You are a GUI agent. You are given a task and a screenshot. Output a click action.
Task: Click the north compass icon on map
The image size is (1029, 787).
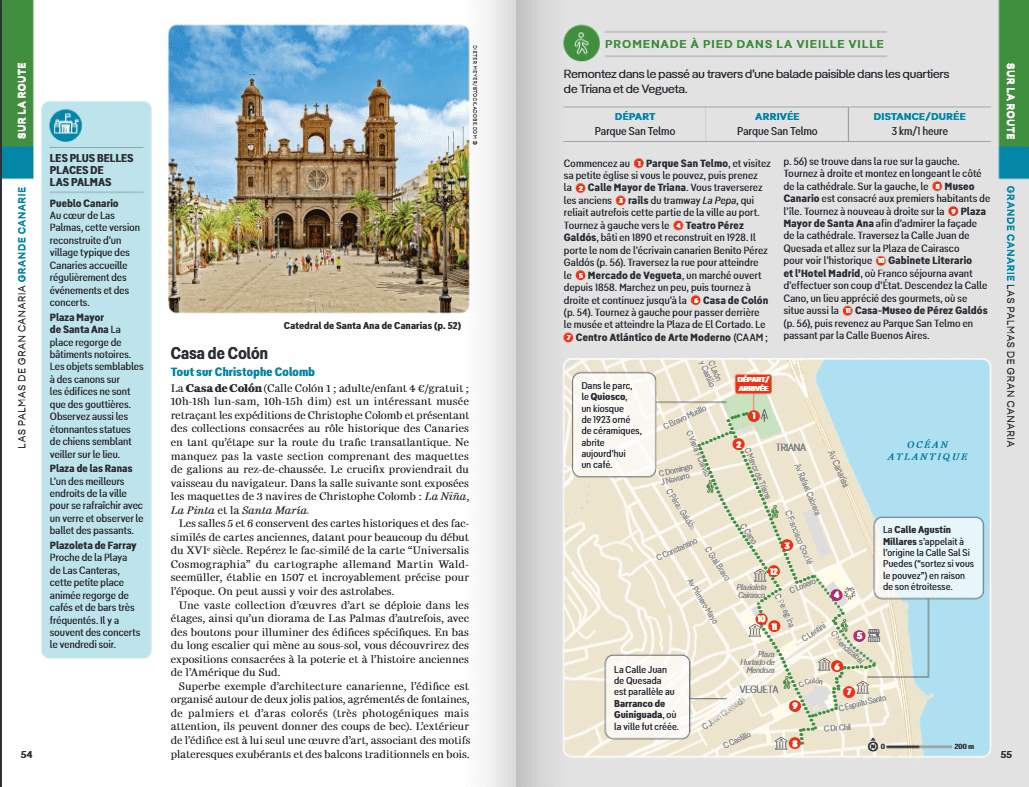[x=873, y=746]
